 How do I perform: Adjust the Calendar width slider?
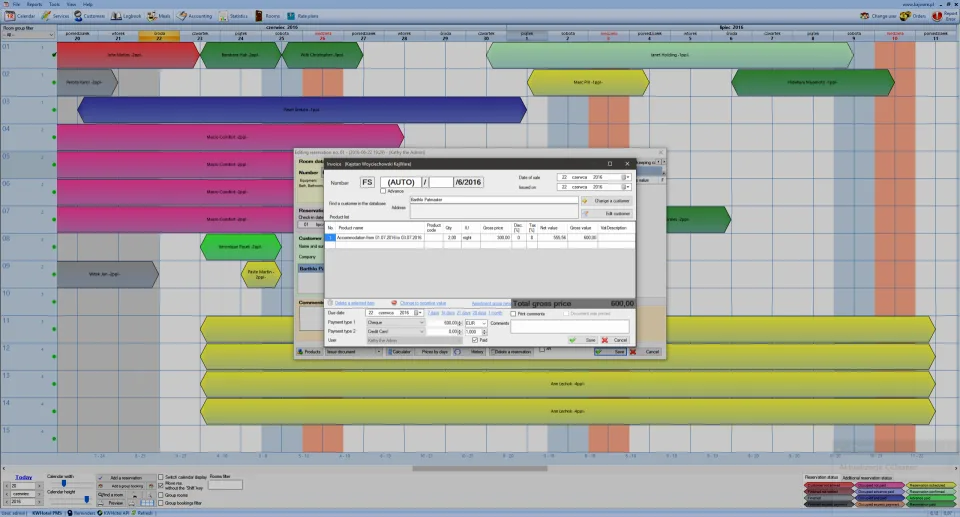pos(64,483)
